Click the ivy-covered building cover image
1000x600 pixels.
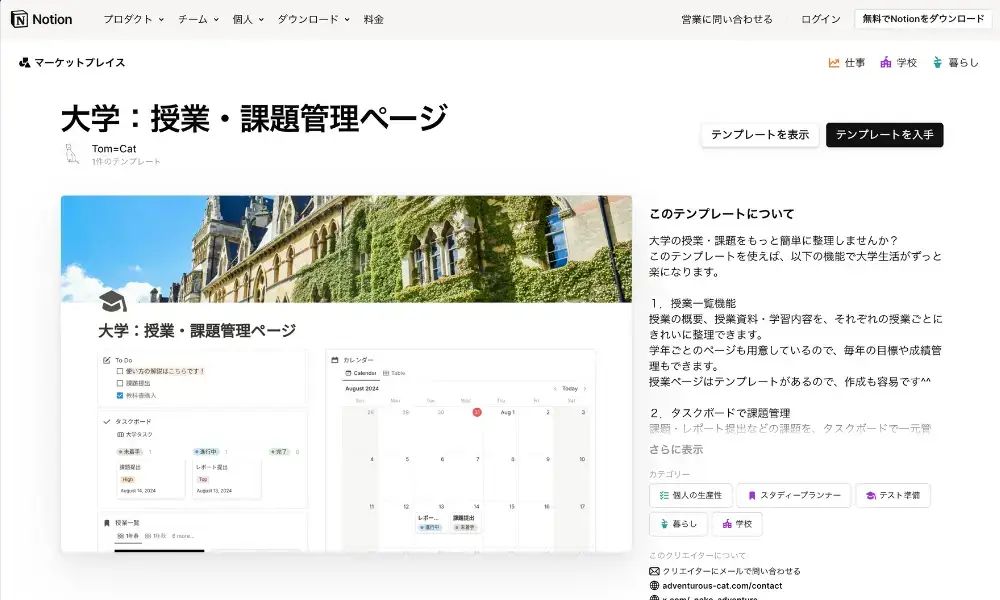tap(346, 249)
